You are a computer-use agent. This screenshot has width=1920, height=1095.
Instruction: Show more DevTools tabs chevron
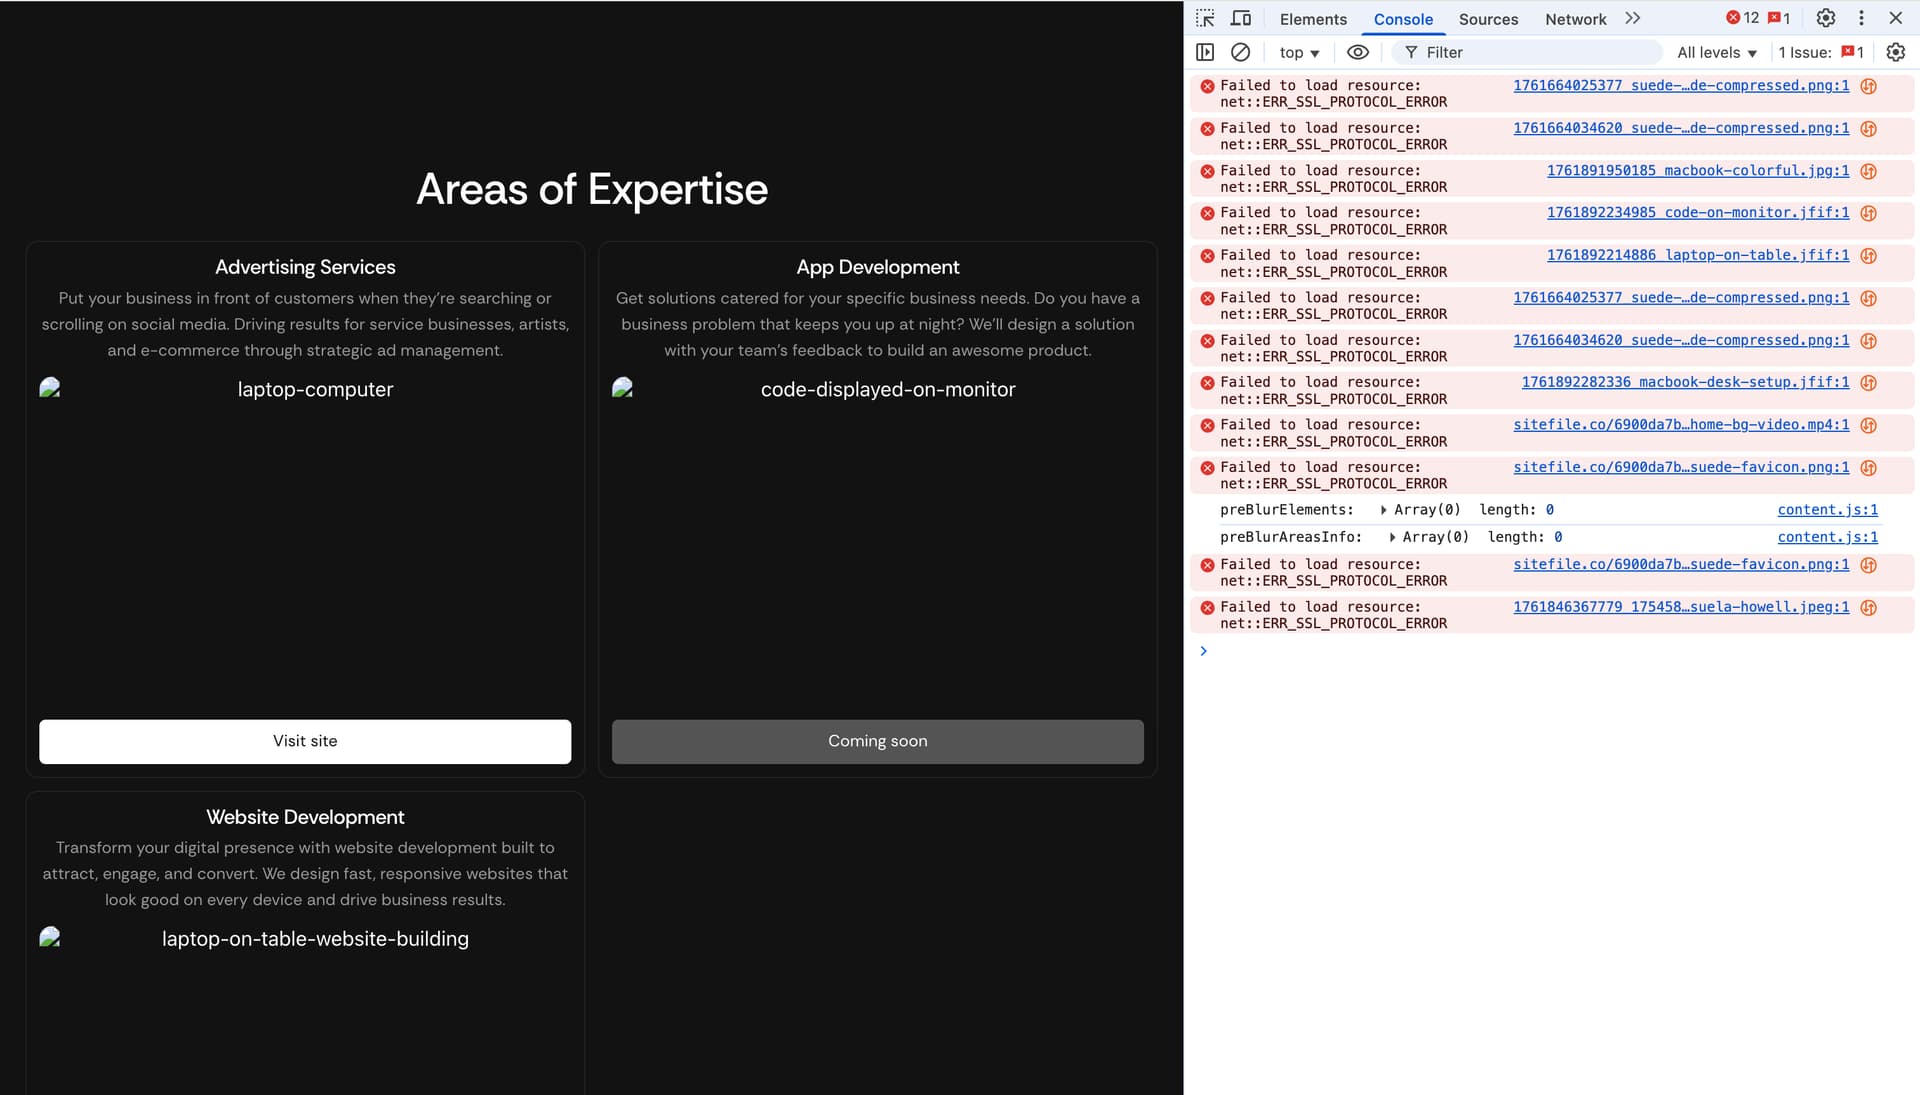tap(1633, 18)
